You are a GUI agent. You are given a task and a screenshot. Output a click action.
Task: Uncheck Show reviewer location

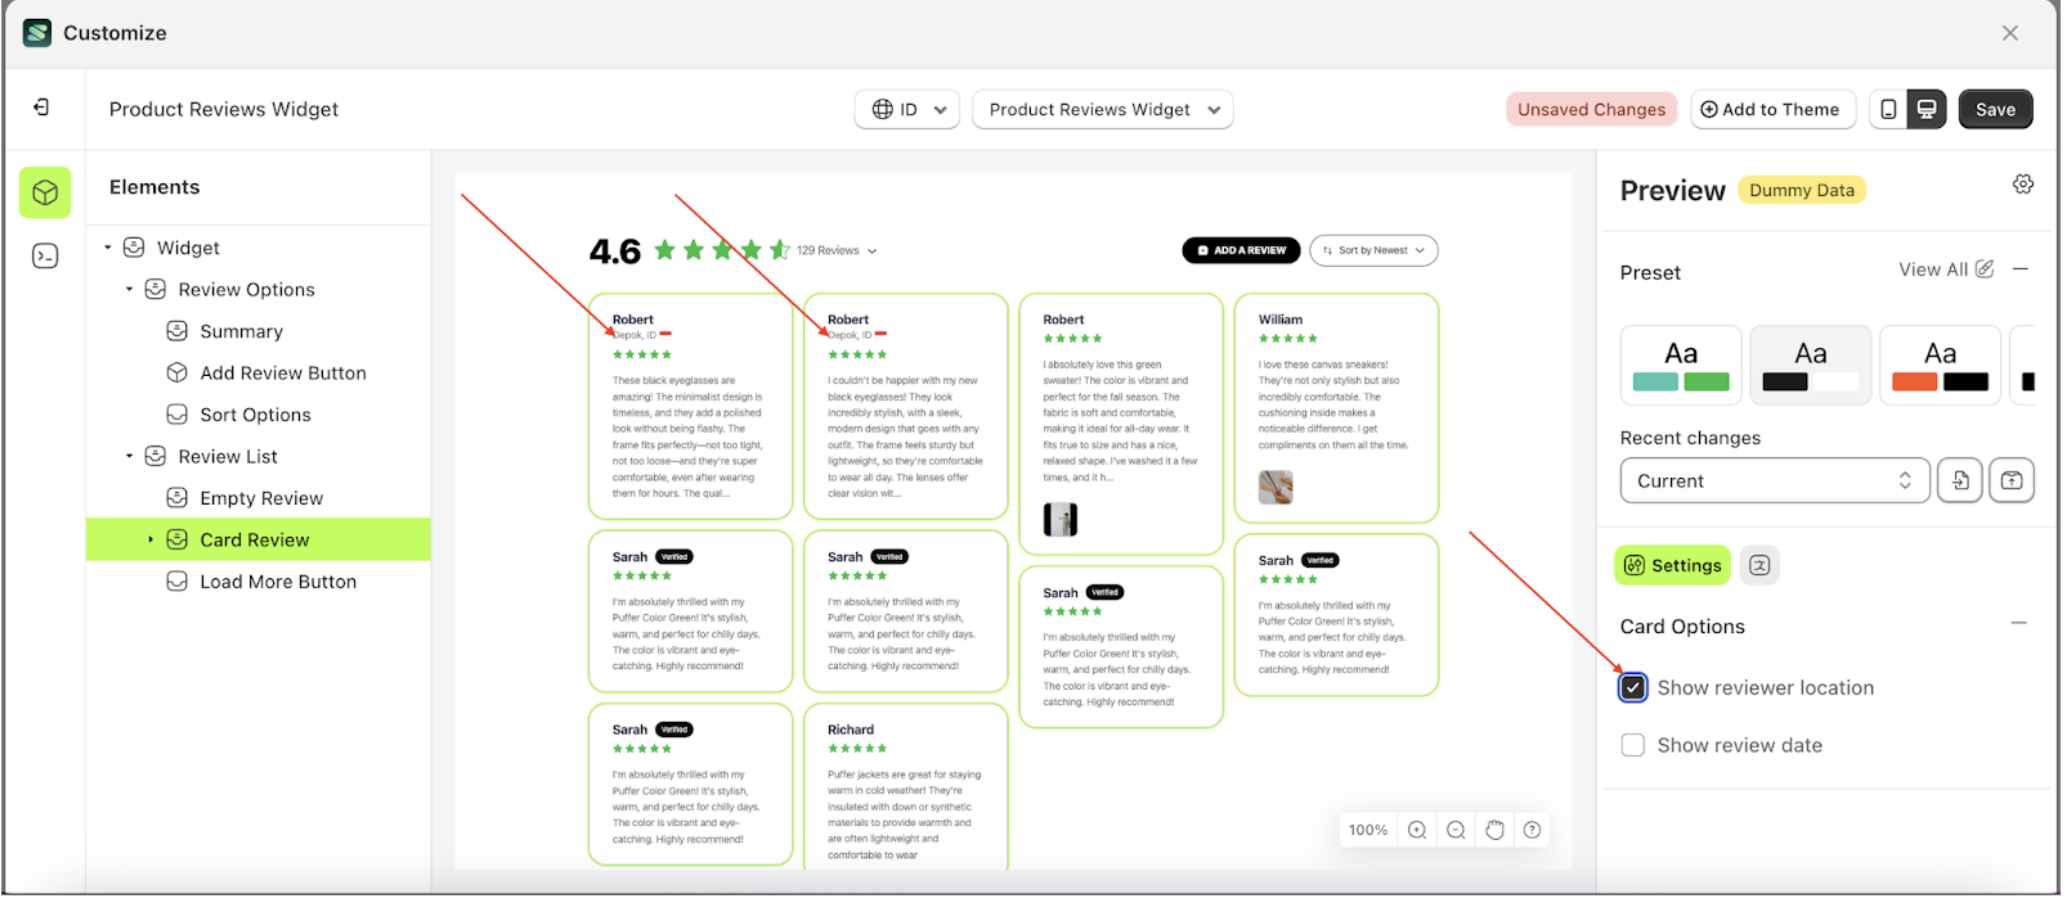point(1632,687)
